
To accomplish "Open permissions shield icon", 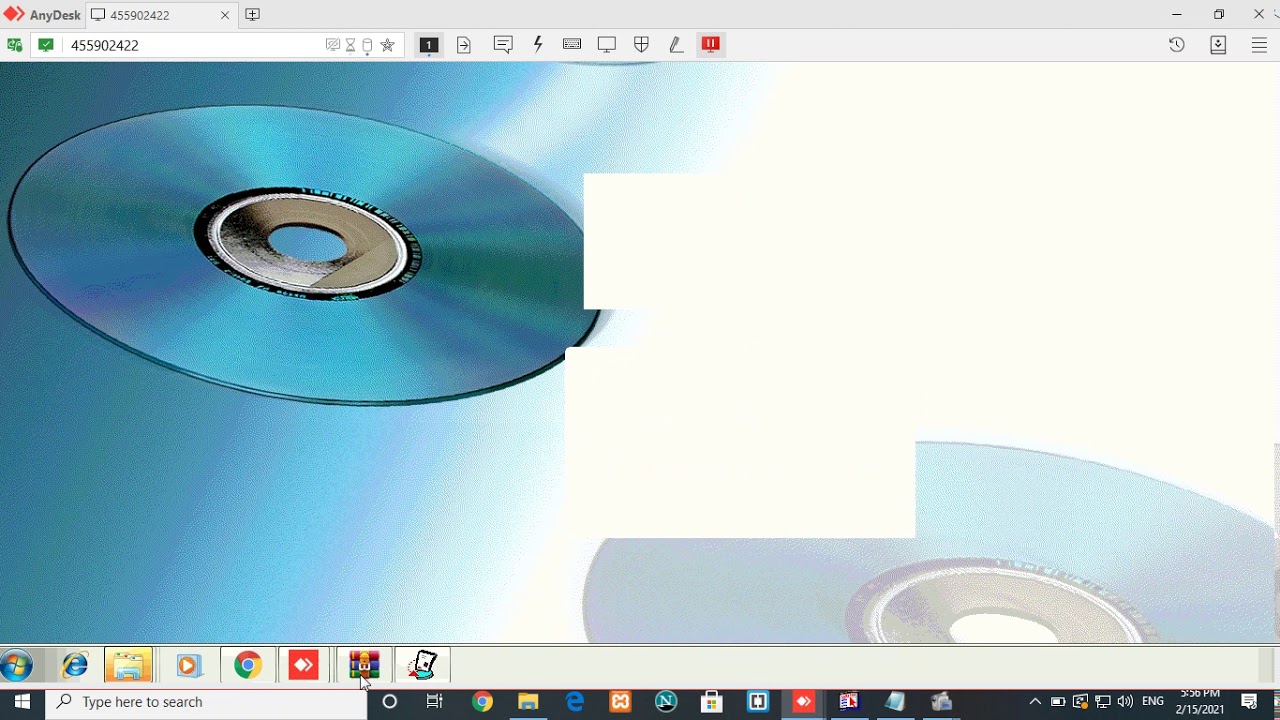I will [642, 44].
